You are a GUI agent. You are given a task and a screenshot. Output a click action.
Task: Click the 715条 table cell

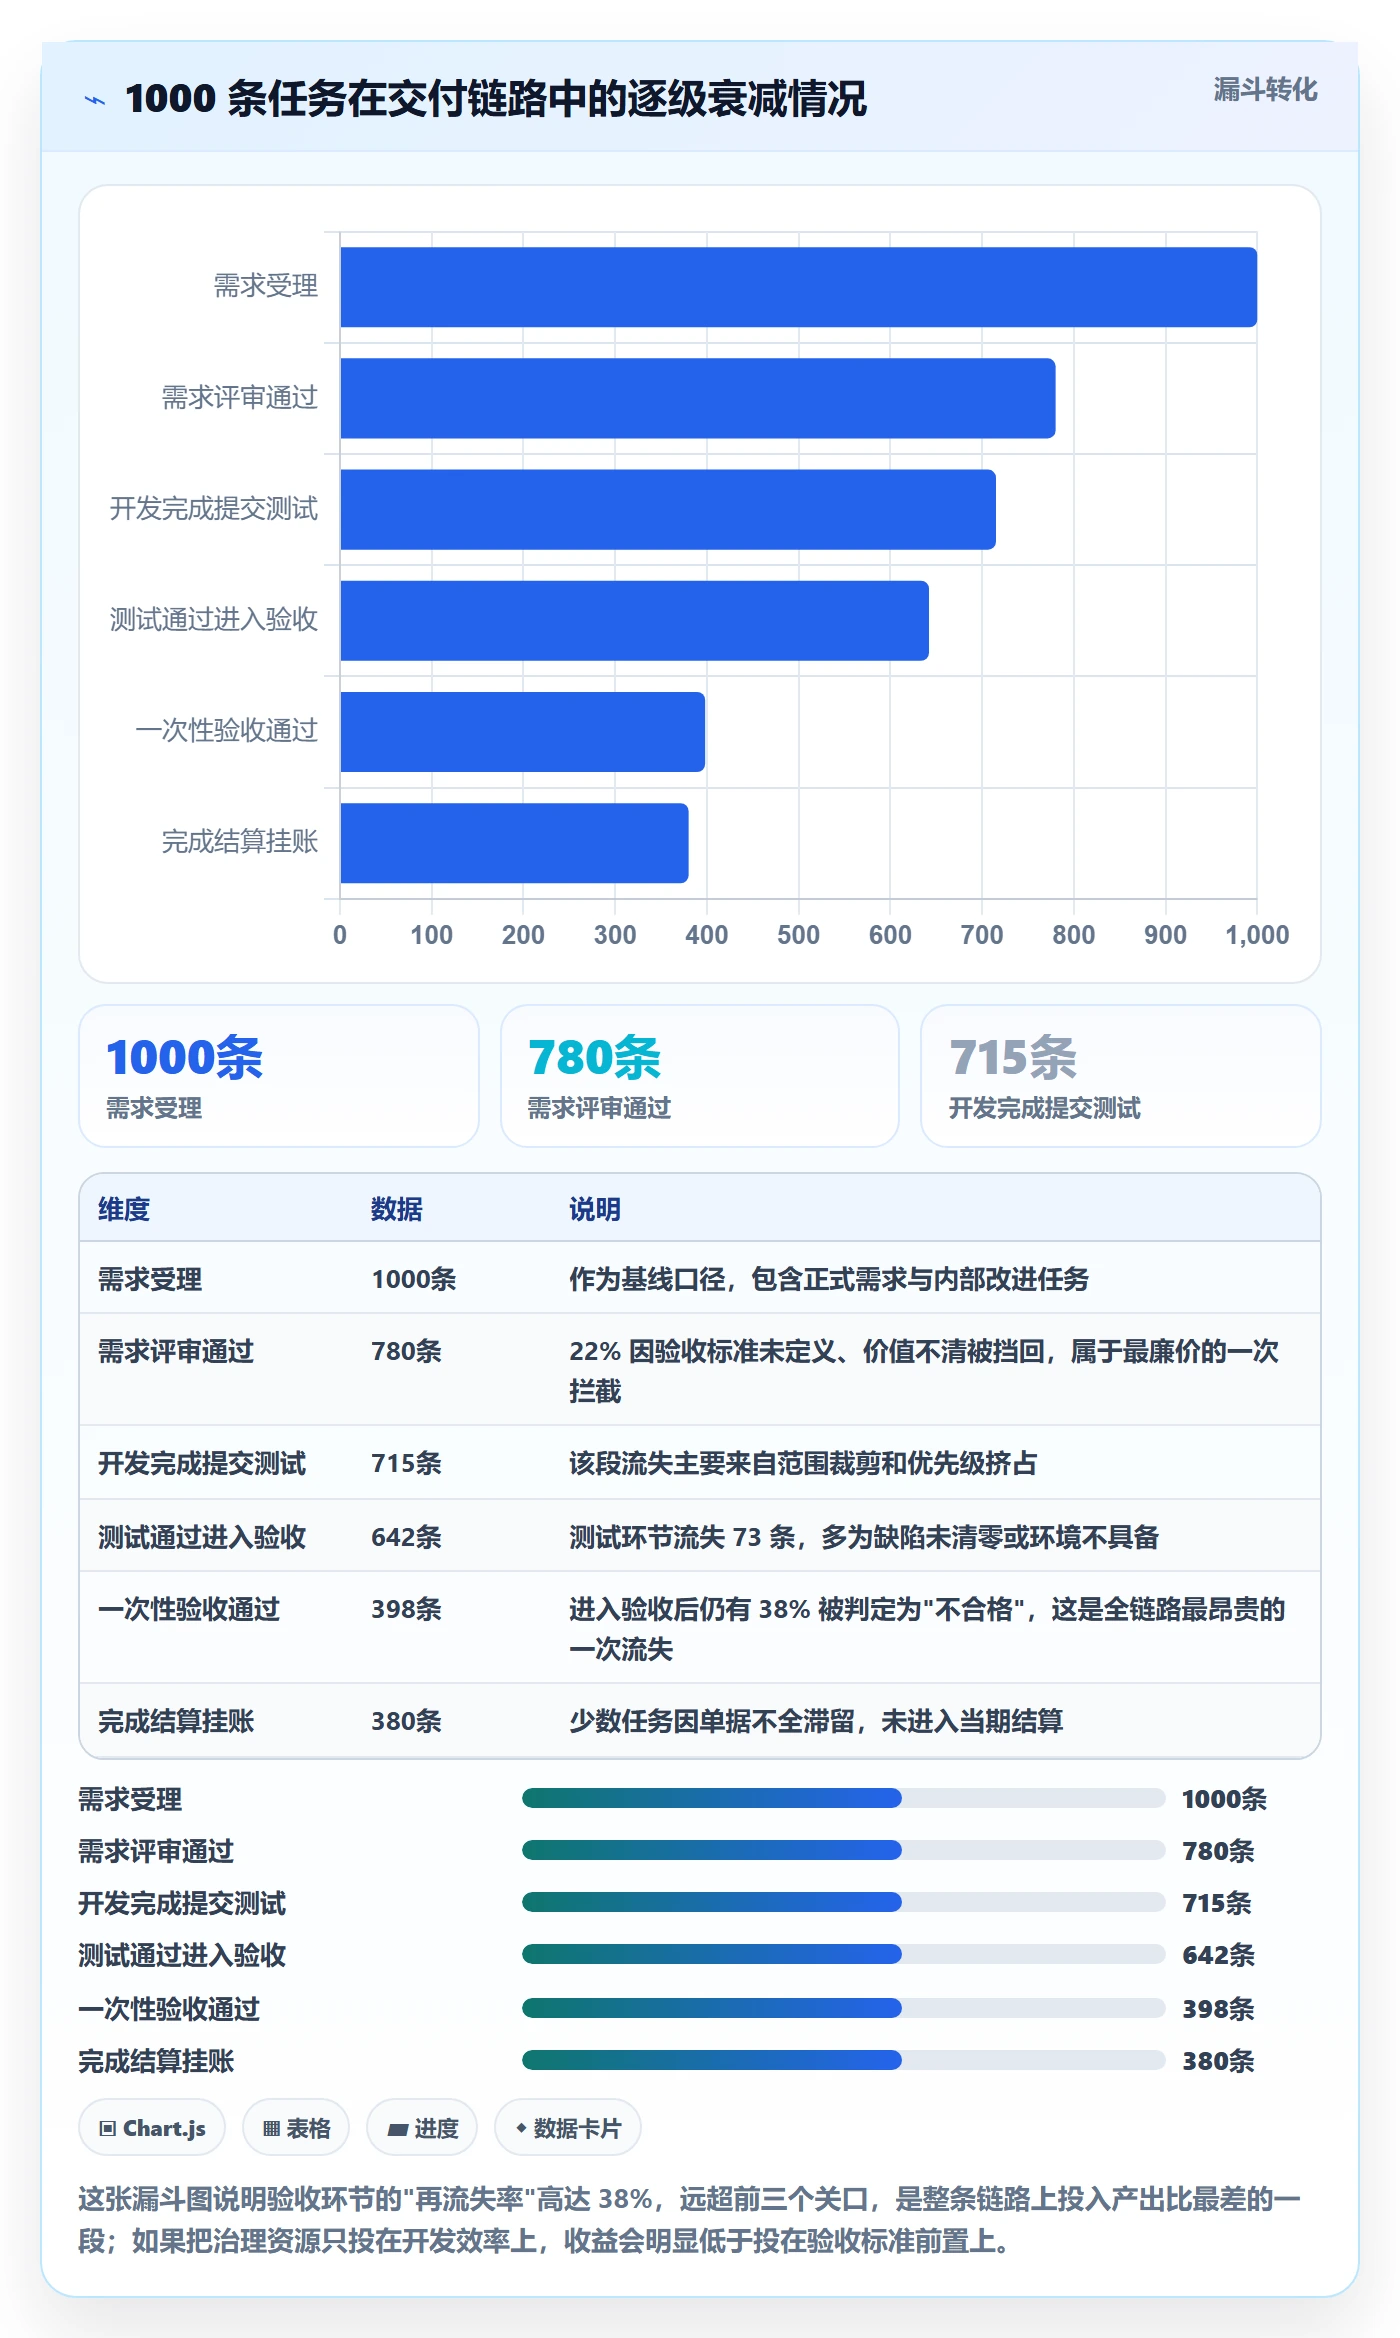(406, 1463)
